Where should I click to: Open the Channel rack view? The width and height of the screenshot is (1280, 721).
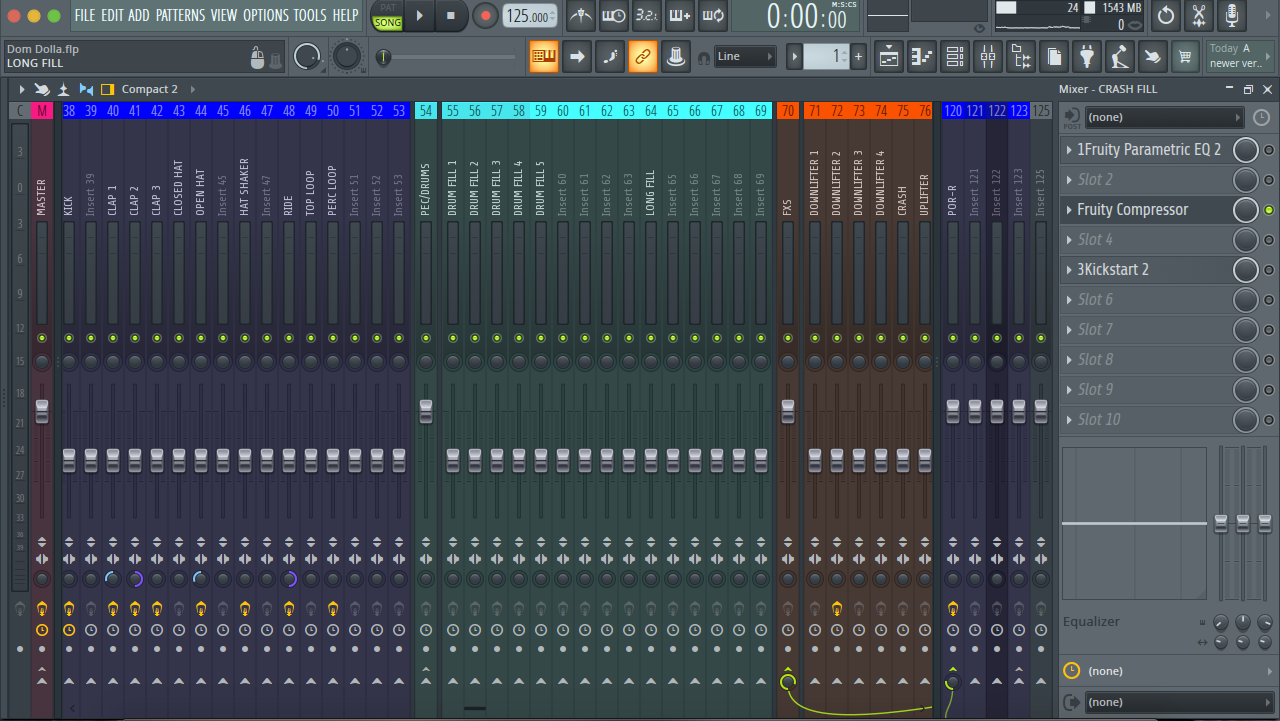coord(955,57)
